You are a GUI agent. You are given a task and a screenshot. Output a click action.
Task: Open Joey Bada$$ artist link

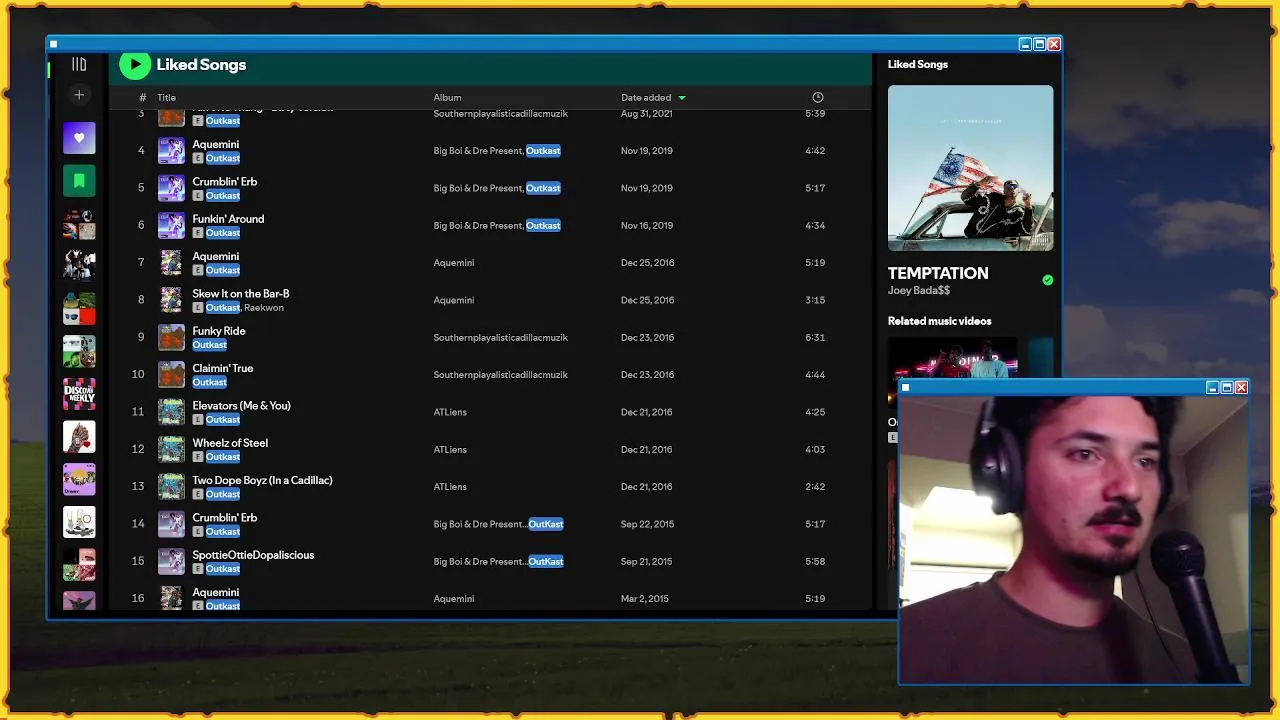pos(919,290)
